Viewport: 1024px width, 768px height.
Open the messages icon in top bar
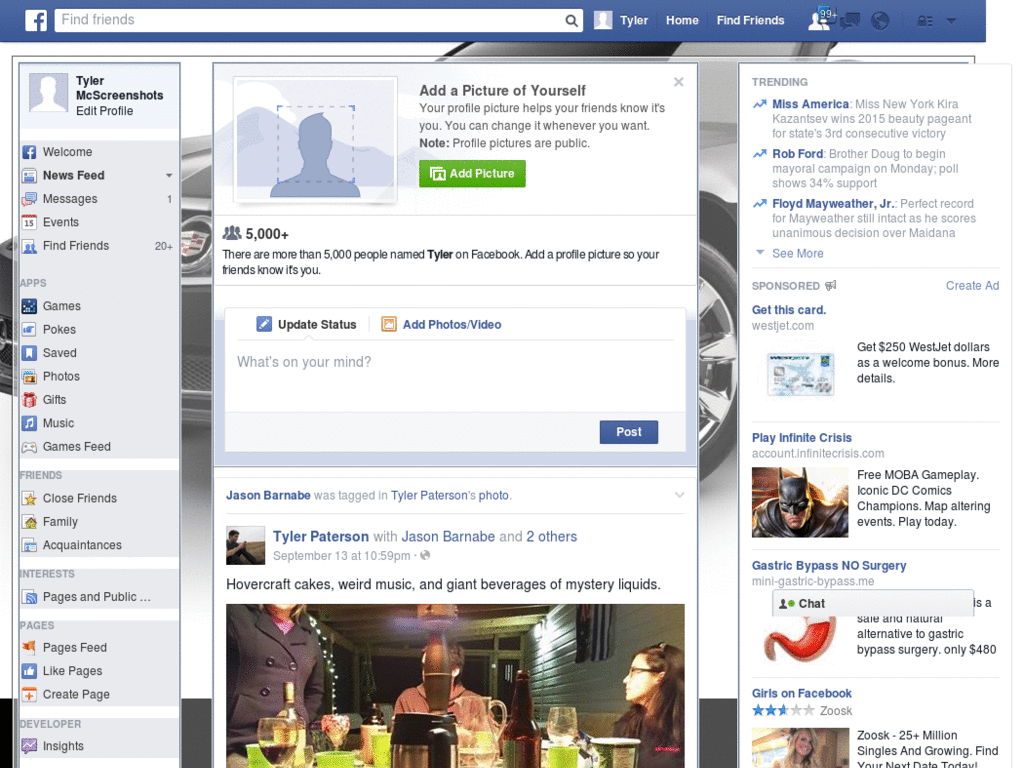(850, 21)
